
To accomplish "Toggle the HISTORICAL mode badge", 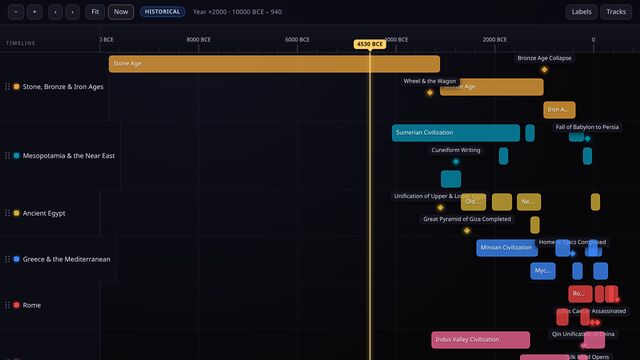I will [162, 12].
